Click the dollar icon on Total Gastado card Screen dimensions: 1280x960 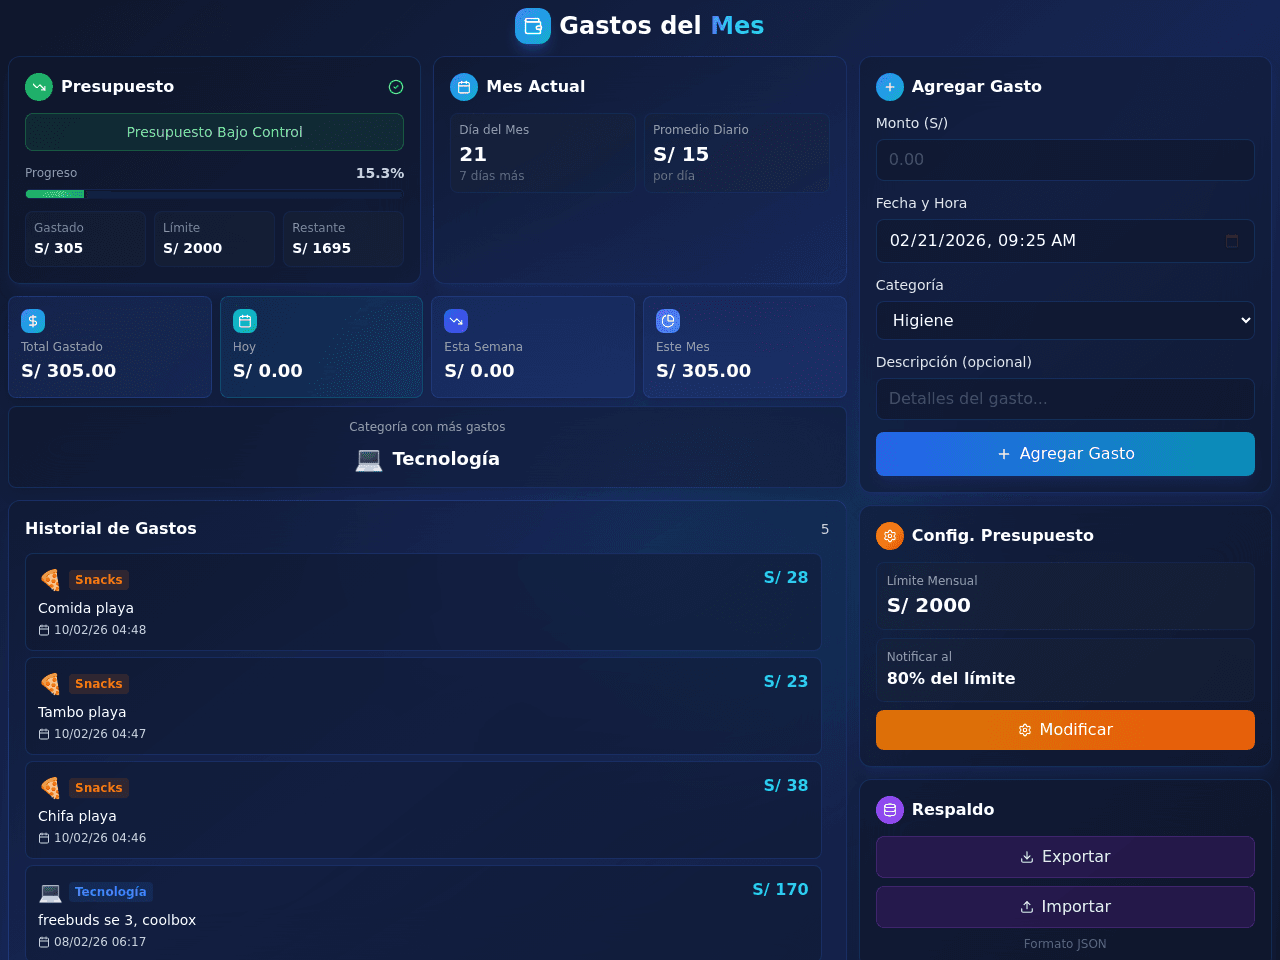(33, 321)
